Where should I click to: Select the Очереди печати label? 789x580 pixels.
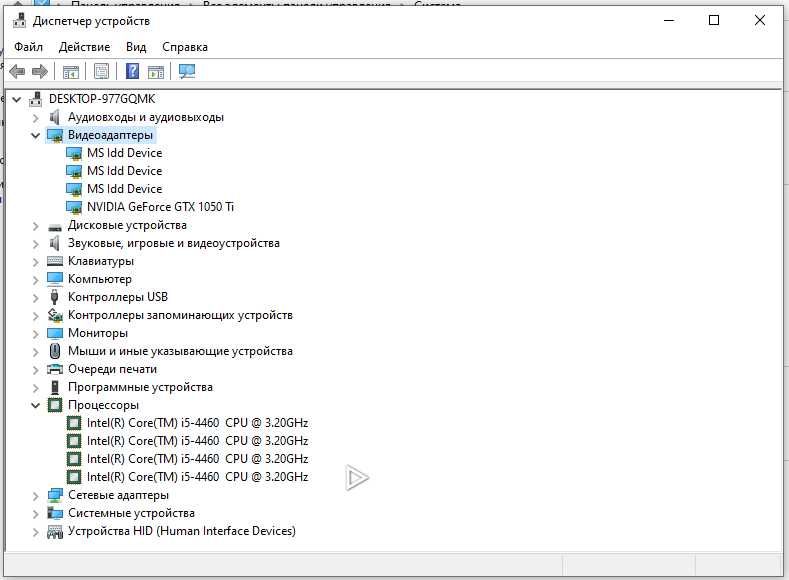(x=112, y=369)
